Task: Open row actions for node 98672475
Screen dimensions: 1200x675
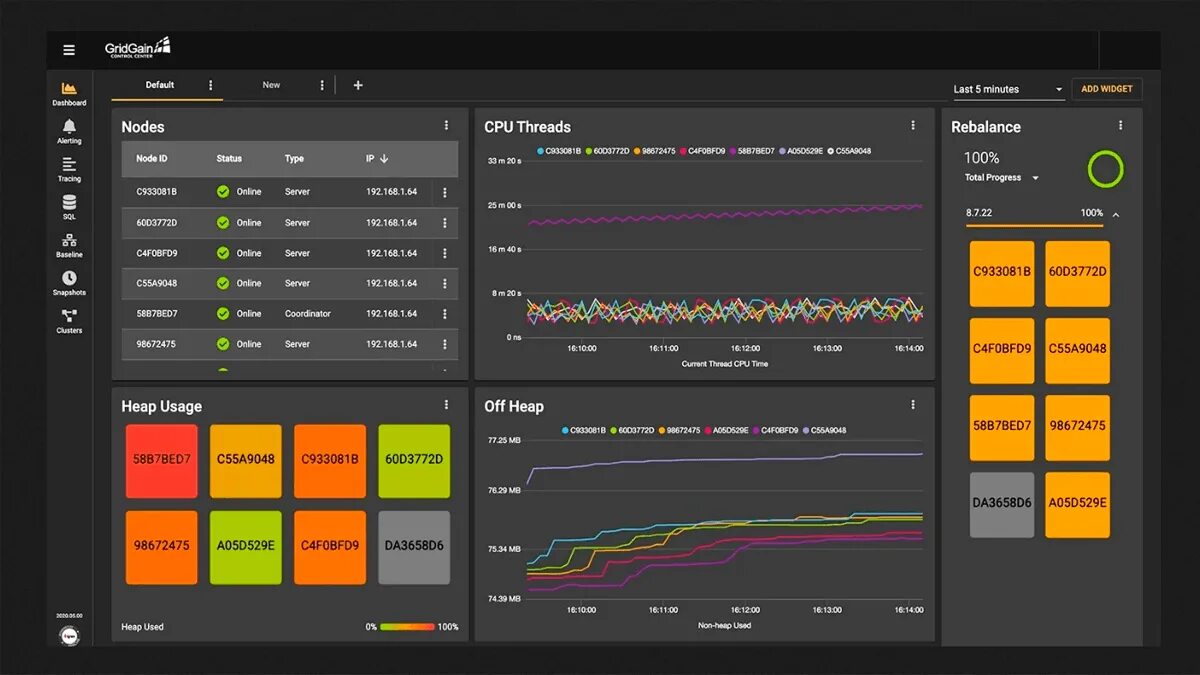Action: pyautogui.click(x=445, y=344)
